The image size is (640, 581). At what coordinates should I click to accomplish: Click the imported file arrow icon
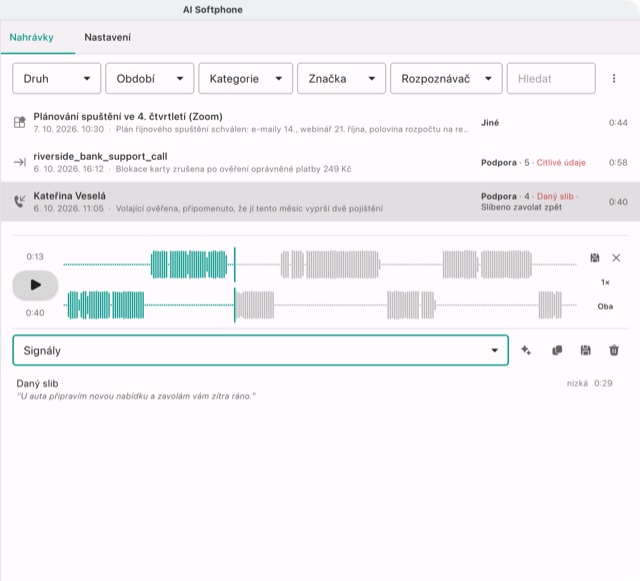(x=20, y=162)
